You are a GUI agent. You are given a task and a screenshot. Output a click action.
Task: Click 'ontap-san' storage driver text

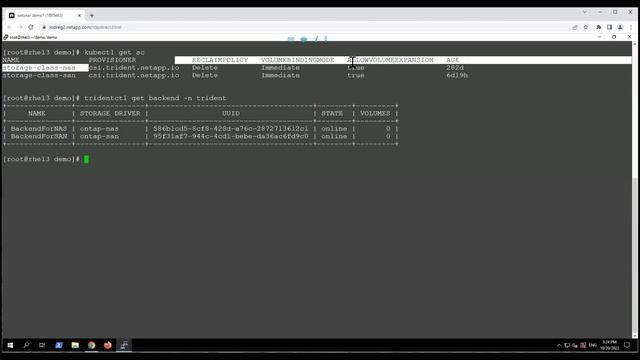point(99,136)
